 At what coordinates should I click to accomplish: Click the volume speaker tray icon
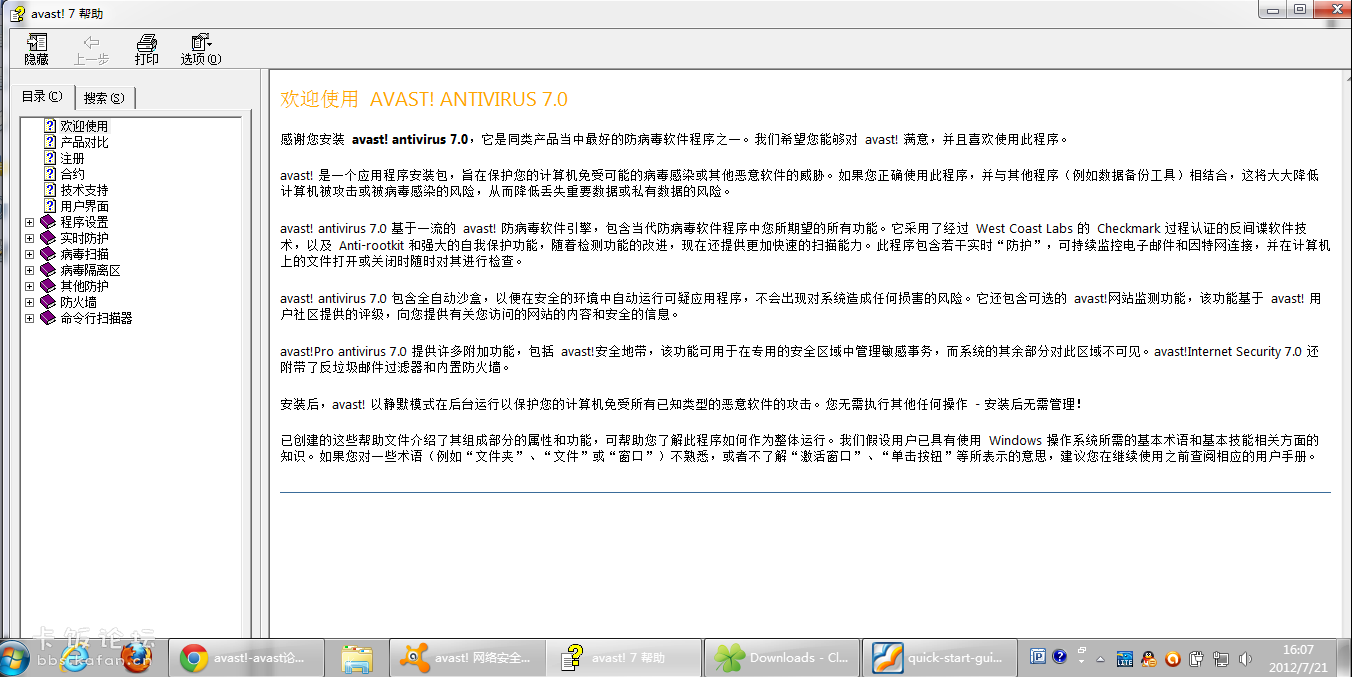(x=1245, y=658)
